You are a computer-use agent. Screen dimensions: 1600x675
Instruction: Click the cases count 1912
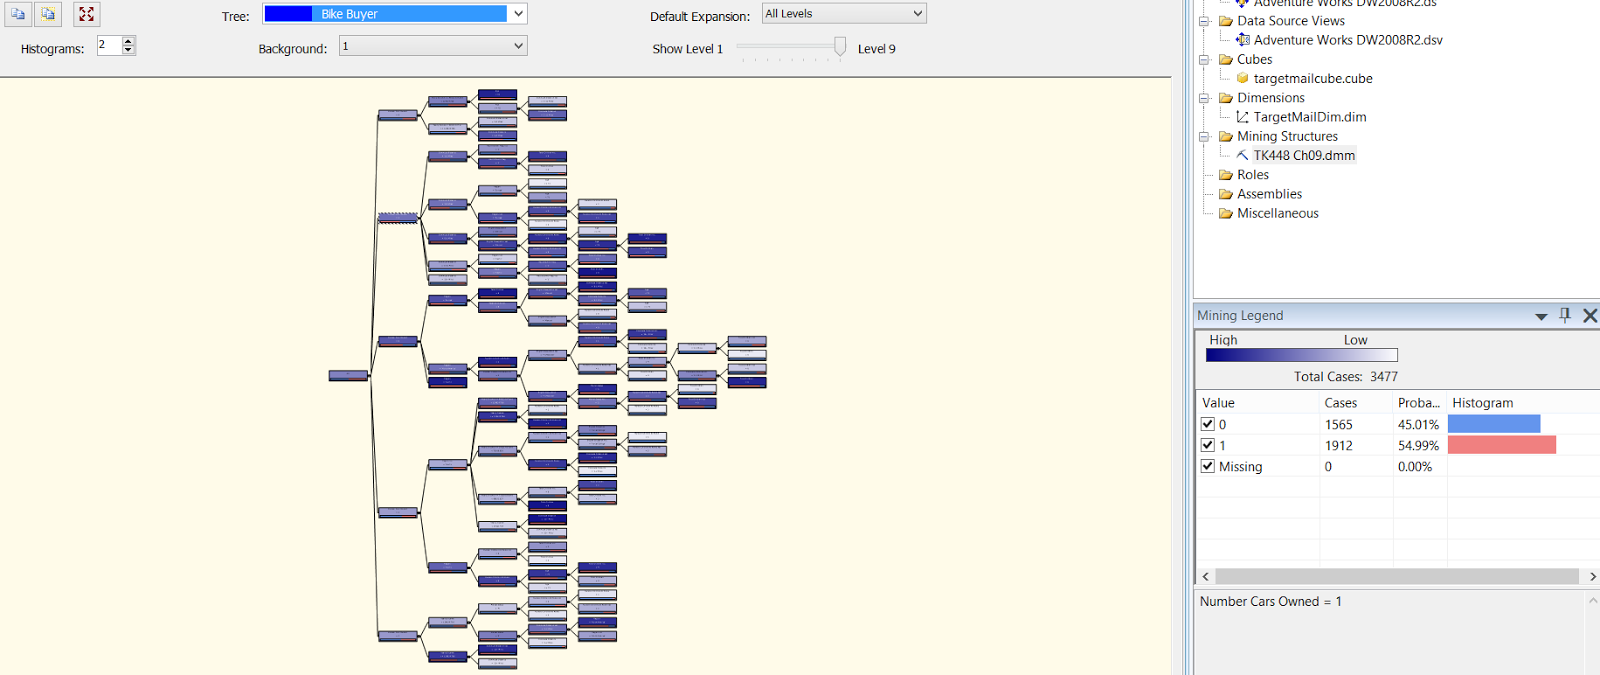(1338, 445)
